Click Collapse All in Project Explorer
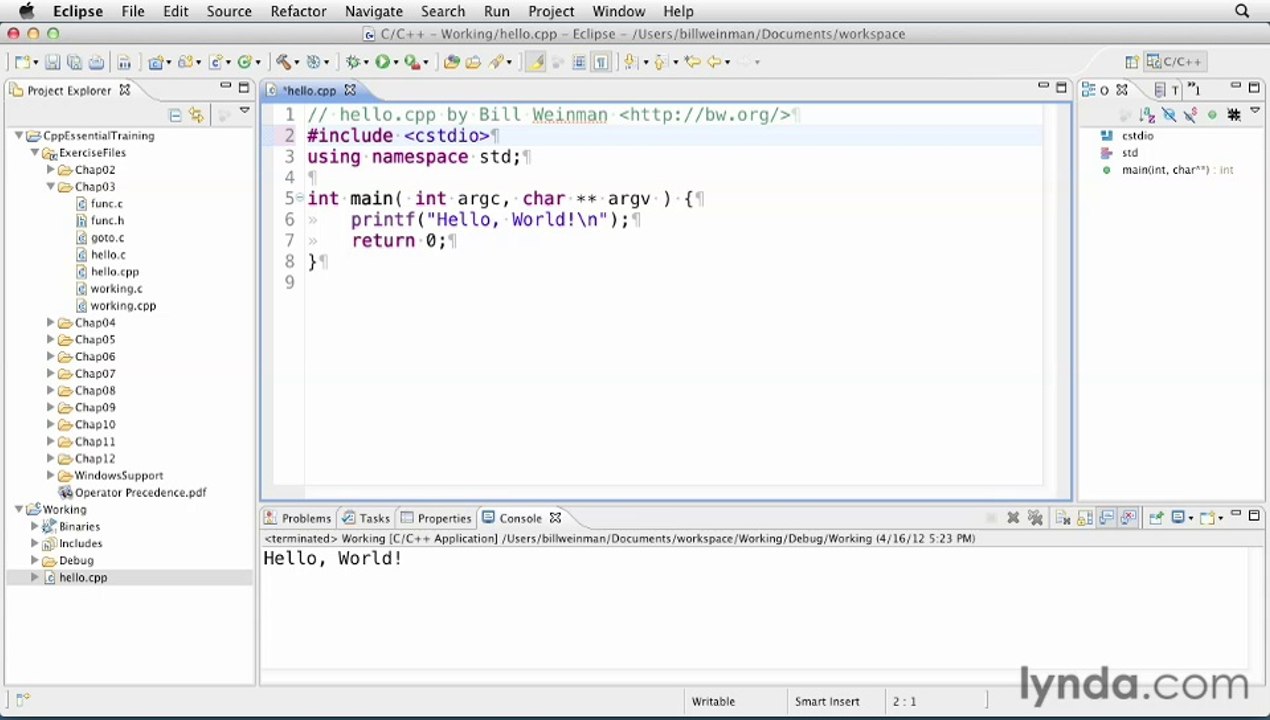The height and width of the screenshot is (720, 1270). pos(175,116)
